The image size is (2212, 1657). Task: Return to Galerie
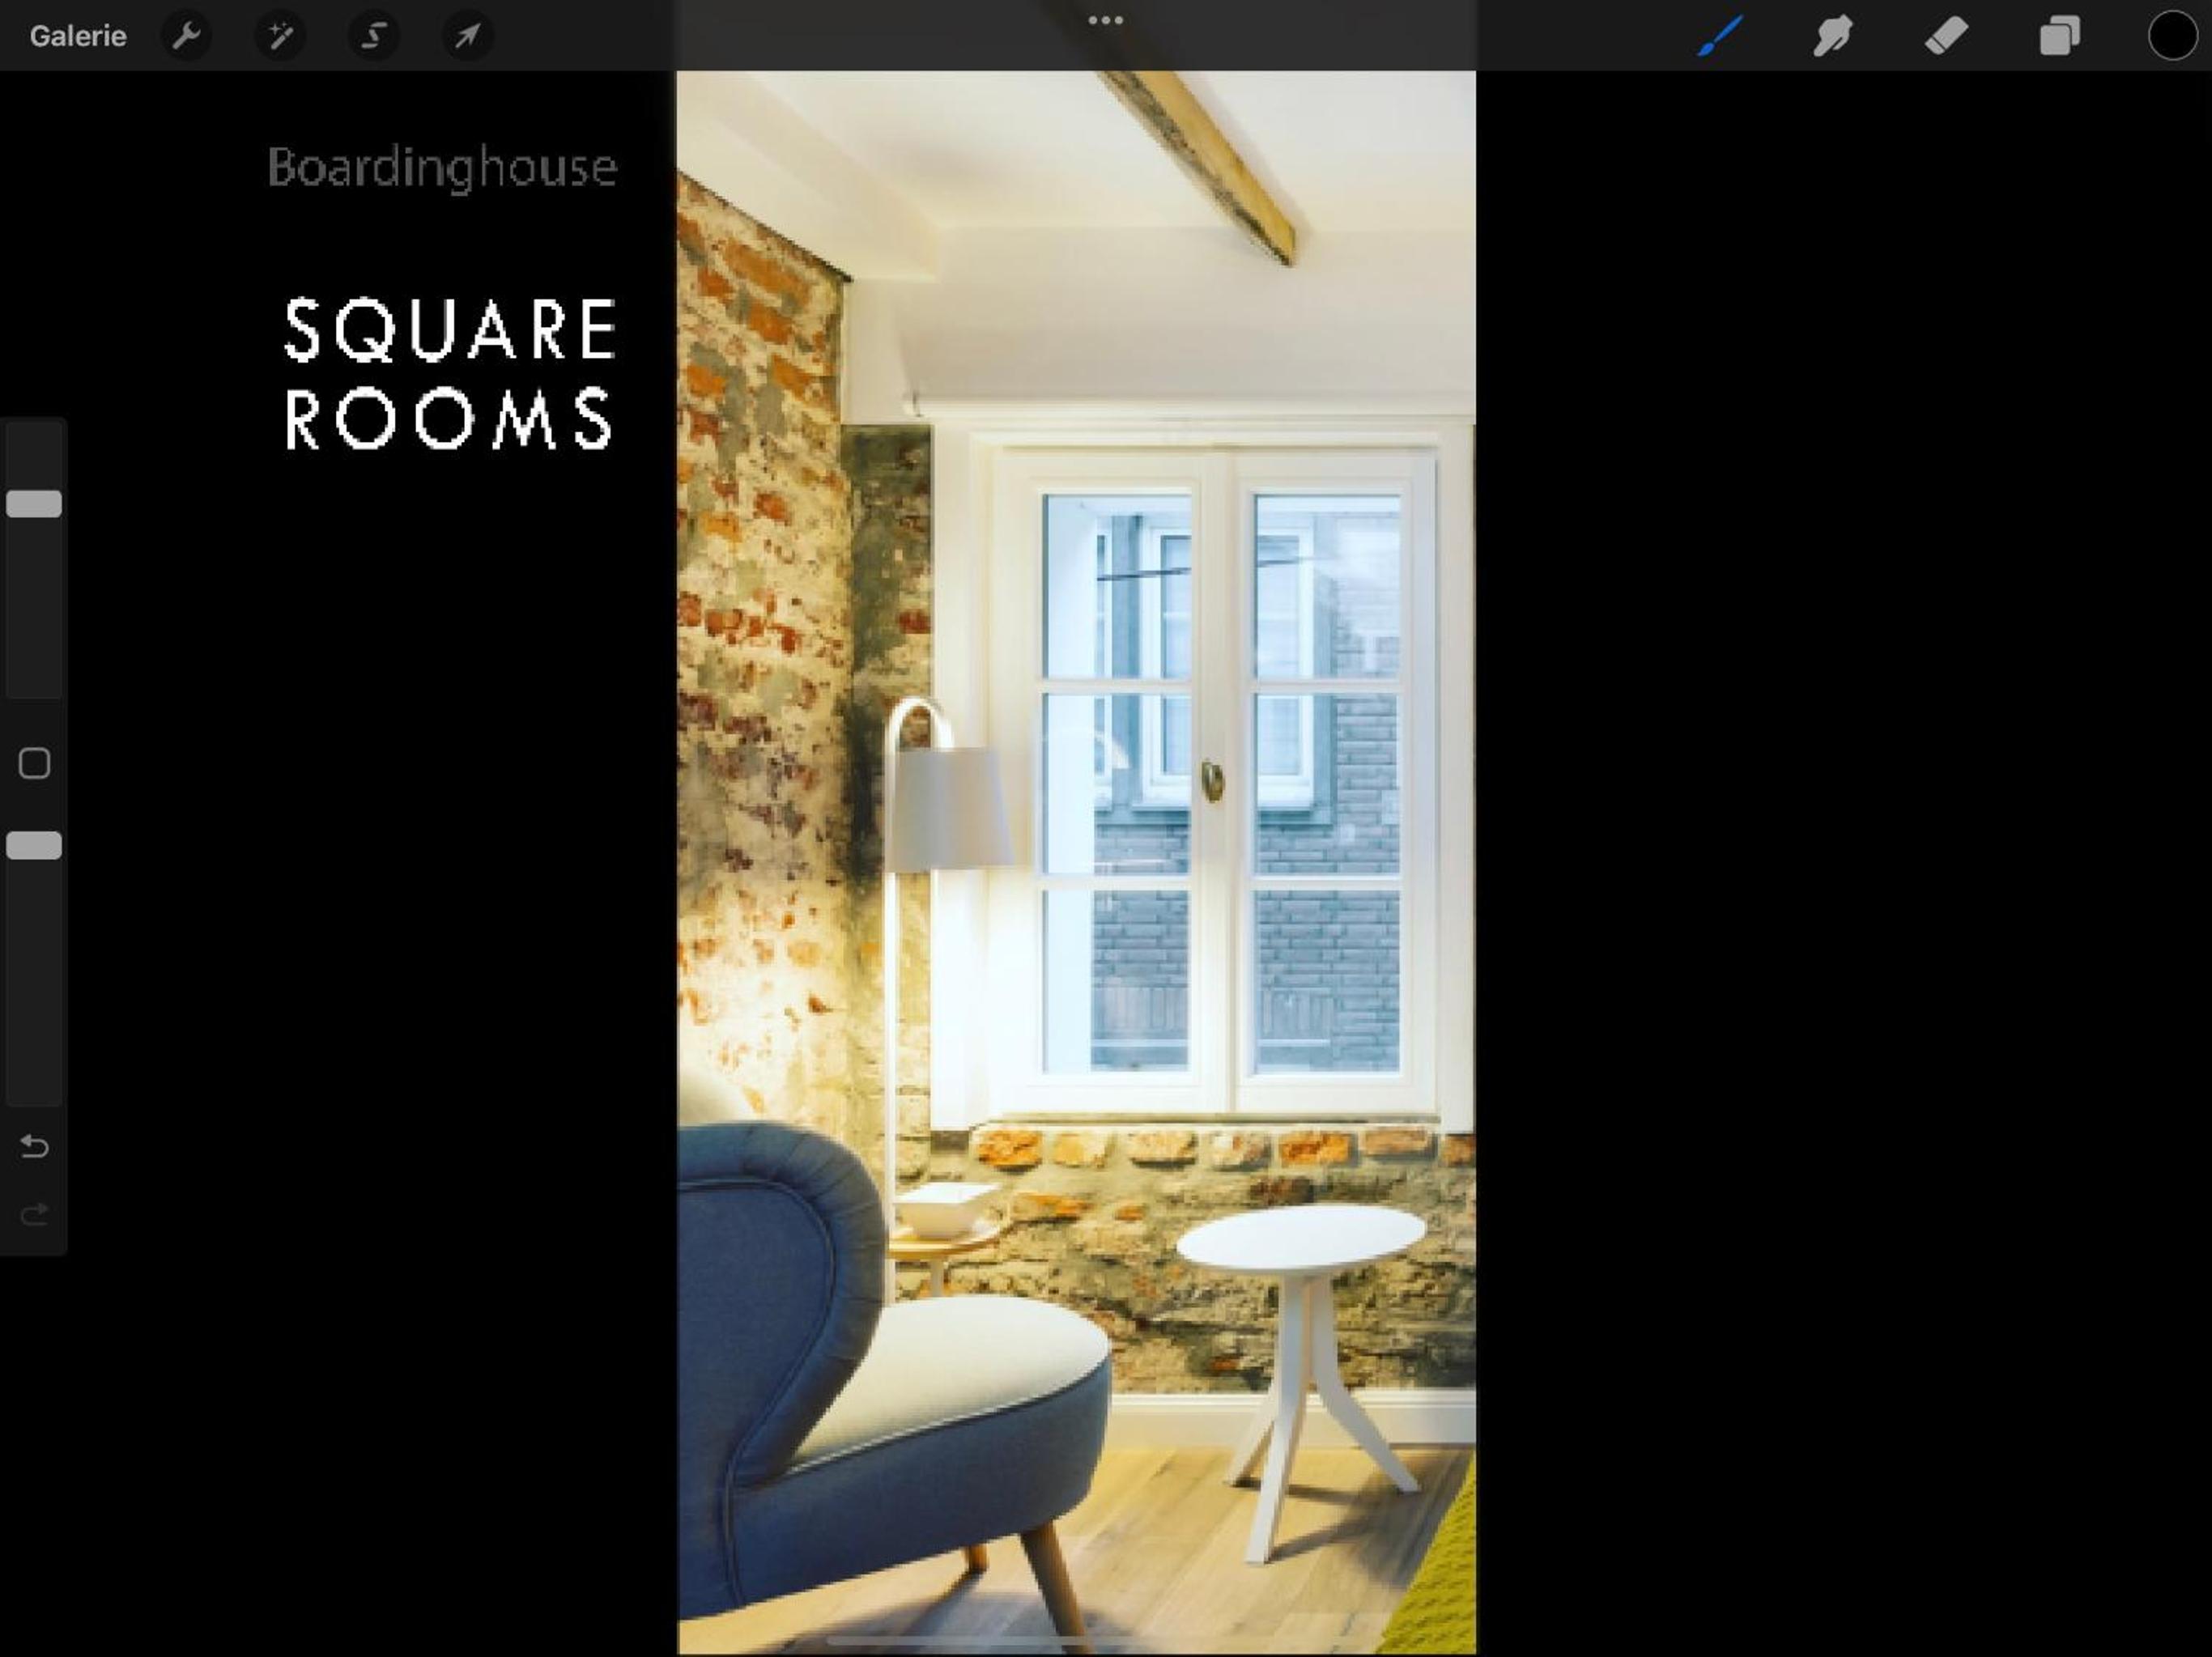pyautogui.click(x=78, y=36)
